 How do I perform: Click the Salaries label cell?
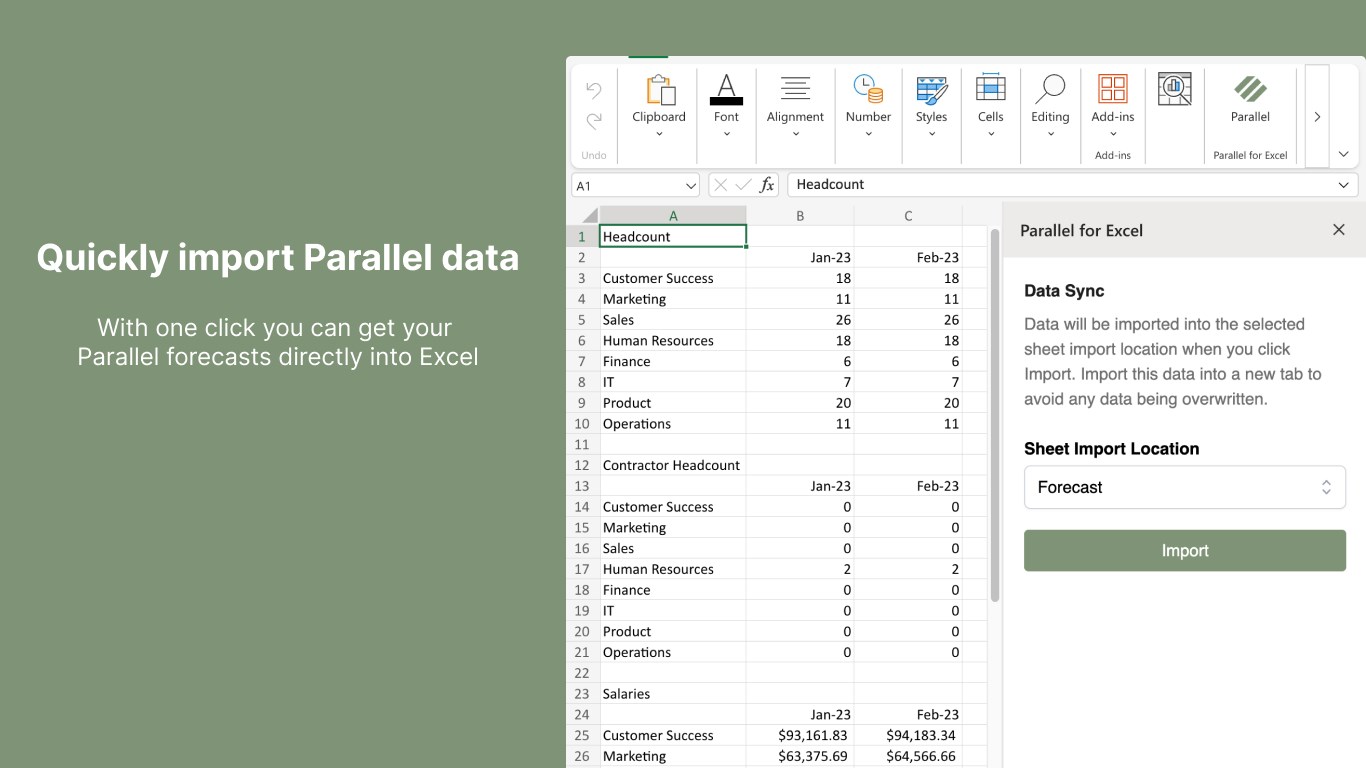point(673,694)
